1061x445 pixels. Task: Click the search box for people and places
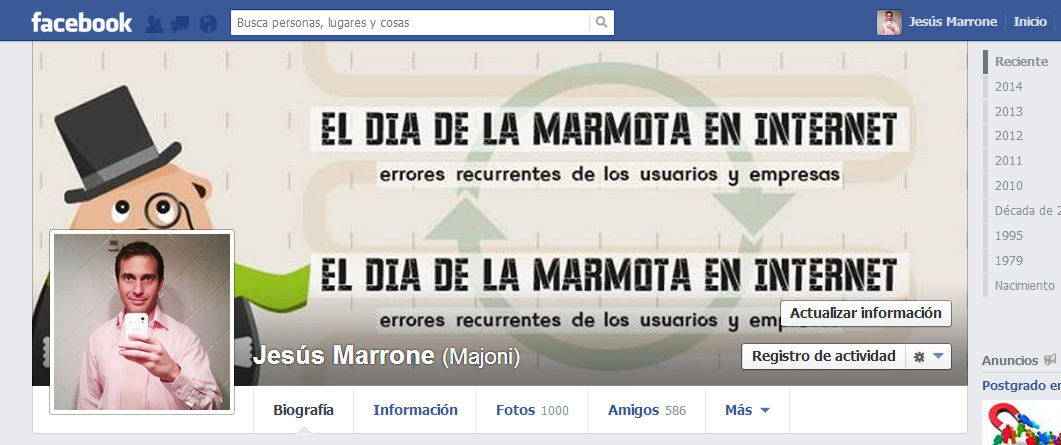pyautogui.click(x=410, y=22)
